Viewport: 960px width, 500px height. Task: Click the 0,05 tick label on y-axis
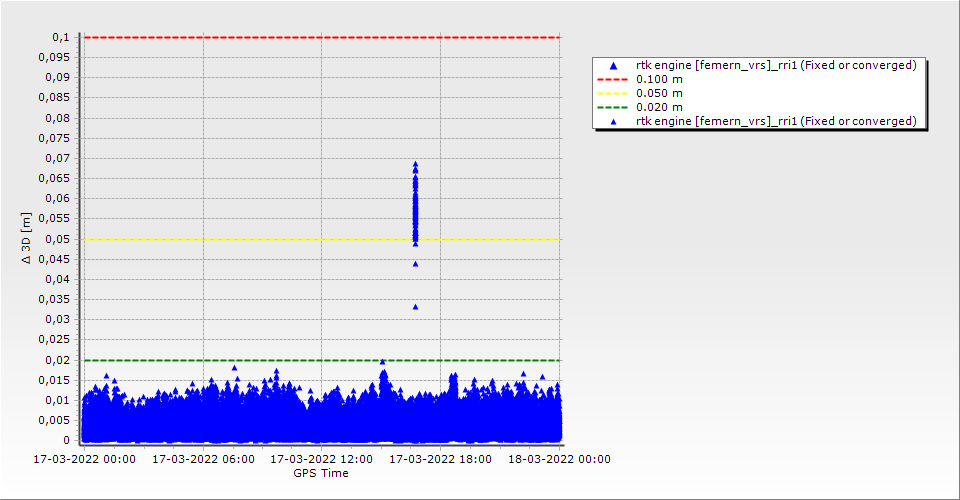click(x=58, y=239)
